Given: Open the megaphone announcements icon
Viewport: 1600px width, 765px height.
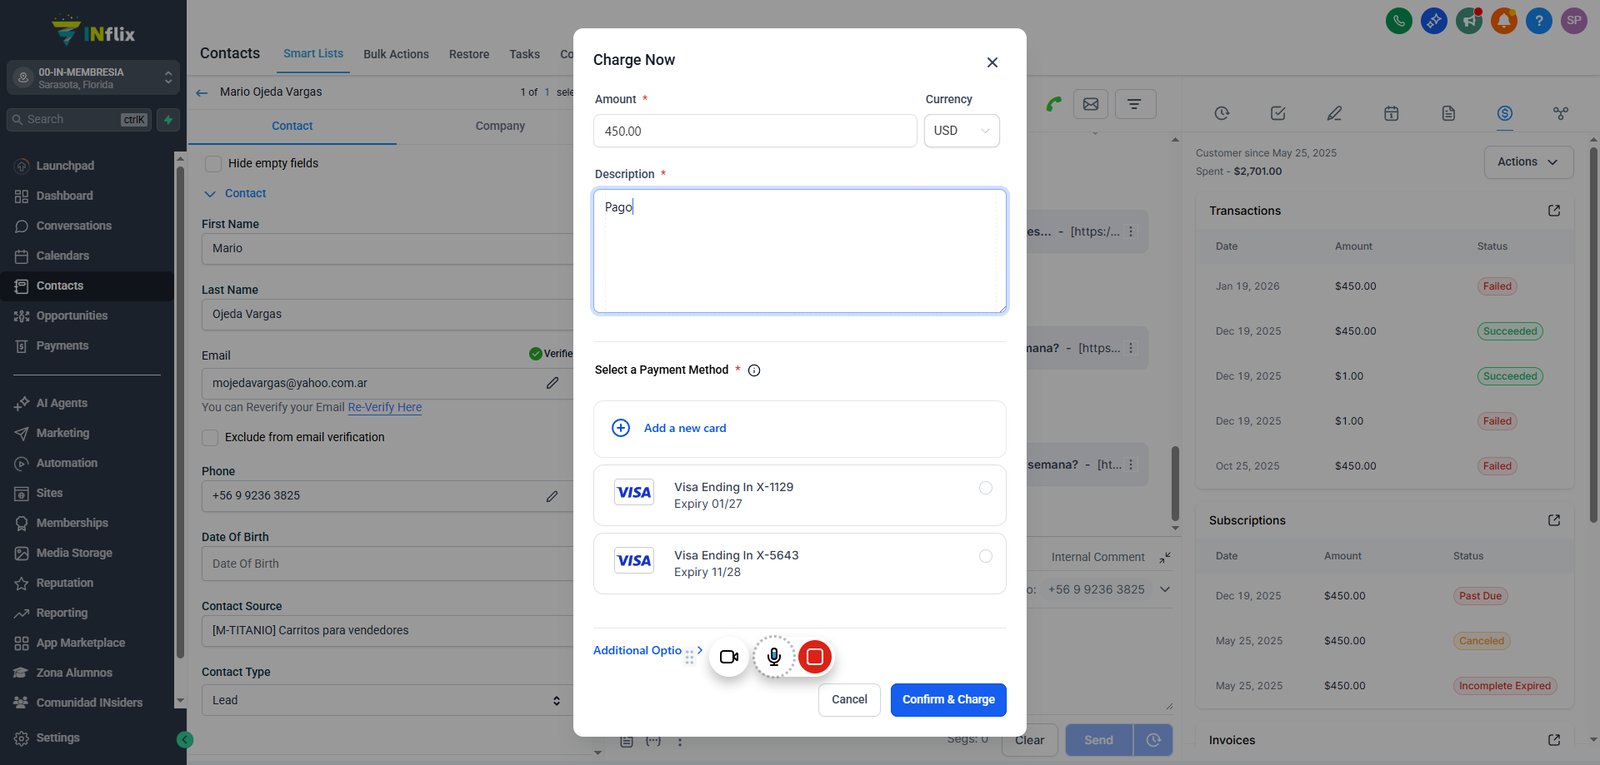Looking at the screenshot, I should click(x=1469, y=20).
